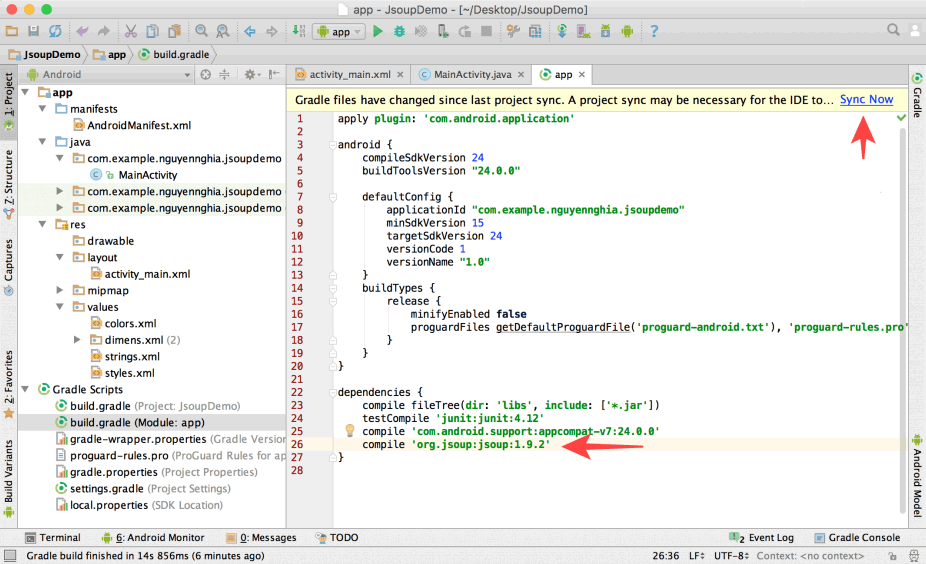926x564 pixels.
Task: Close the app editor tab
Action: point(582,74)
